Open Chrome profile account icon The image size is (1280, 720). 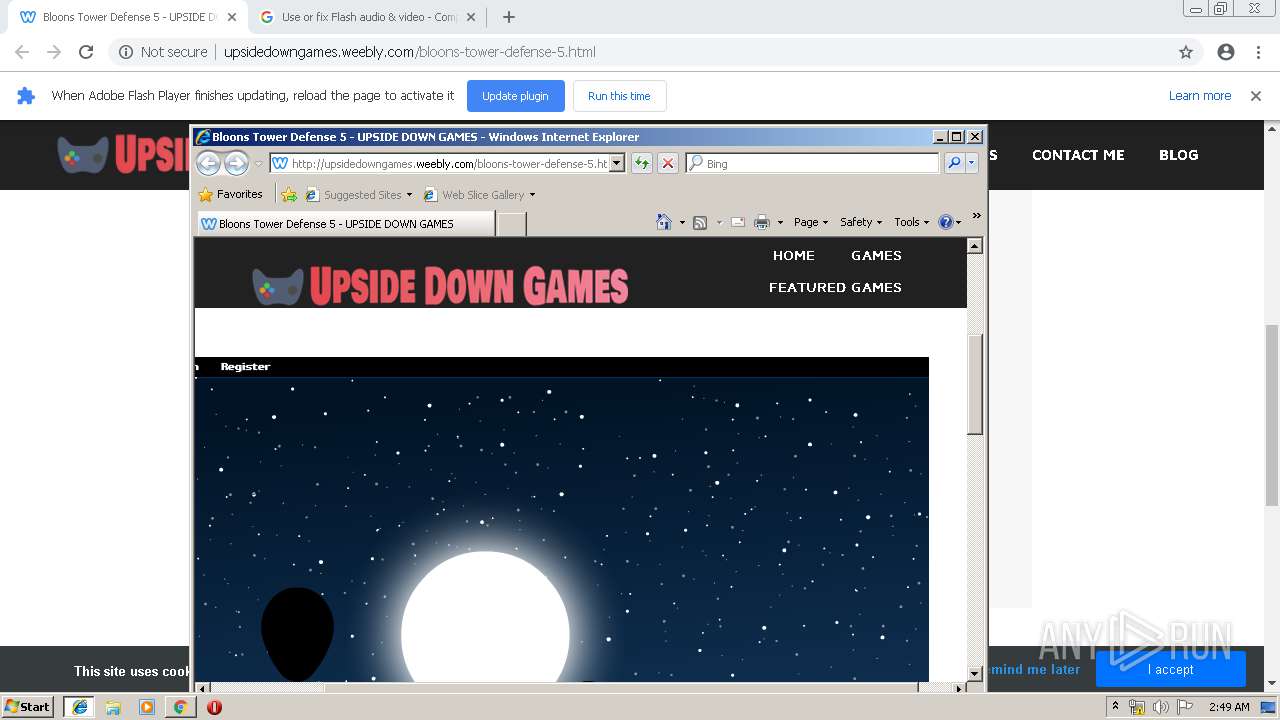click(x=1226, y=52)
